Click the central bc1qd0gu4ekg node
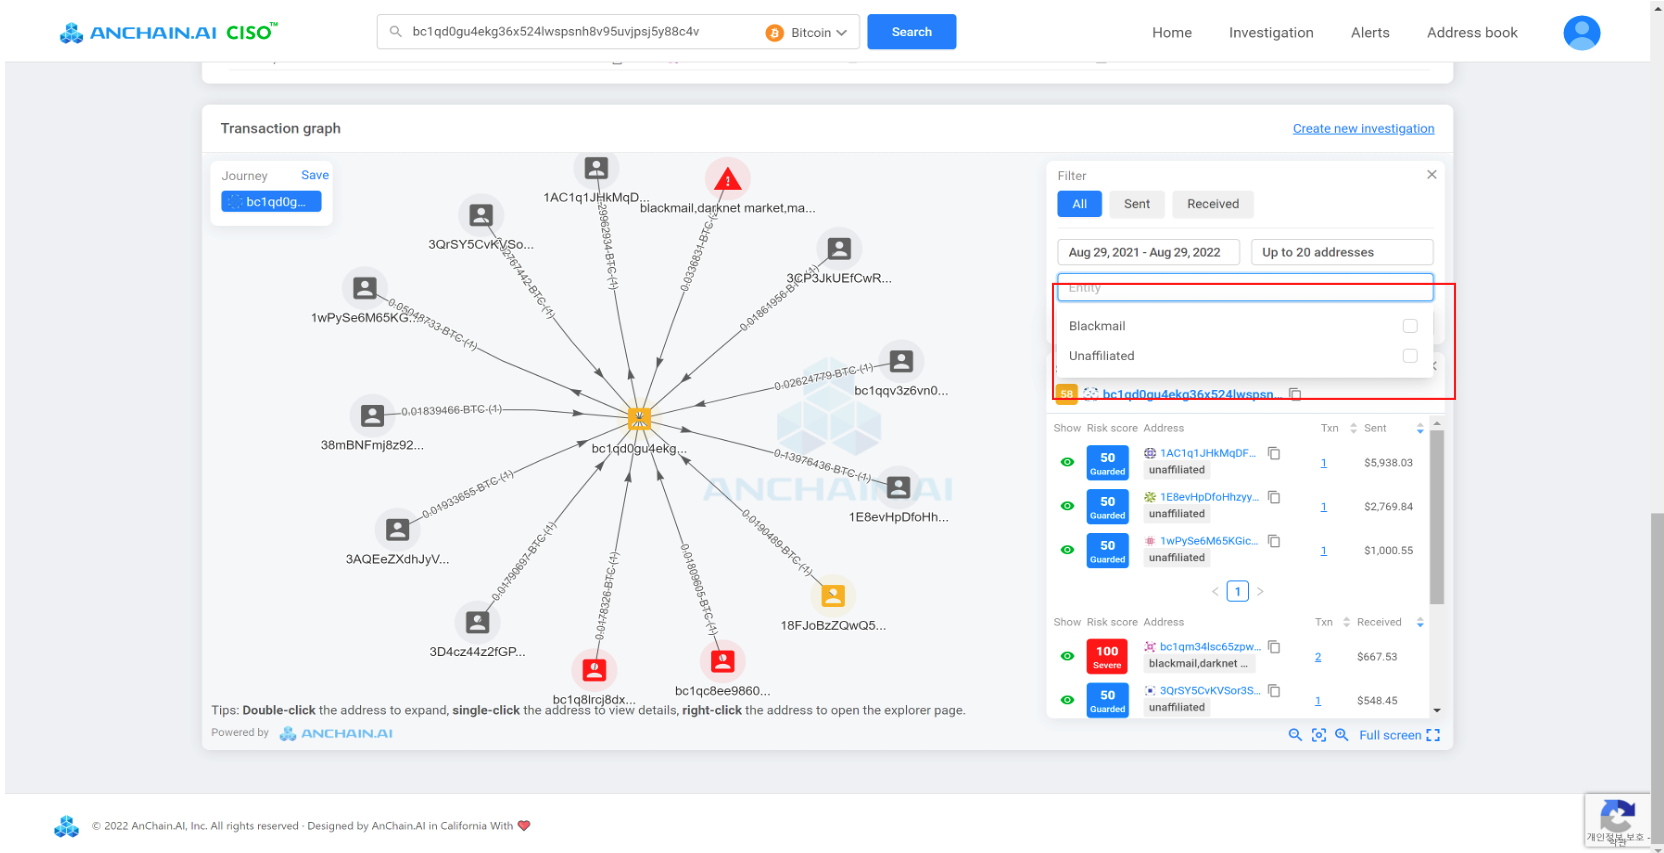The image size is (1664, 853). [x=639, y=418]
